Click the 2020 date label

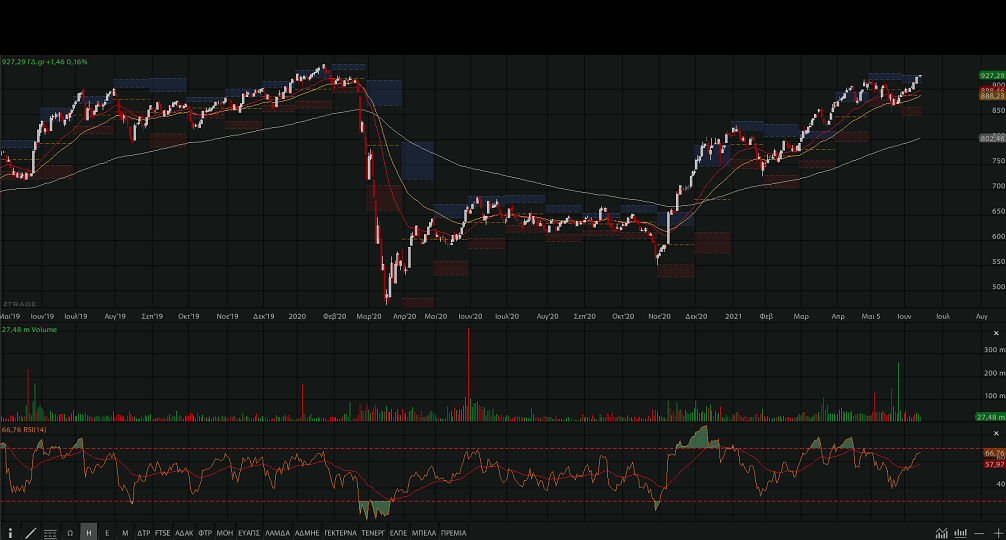(297, 316)
